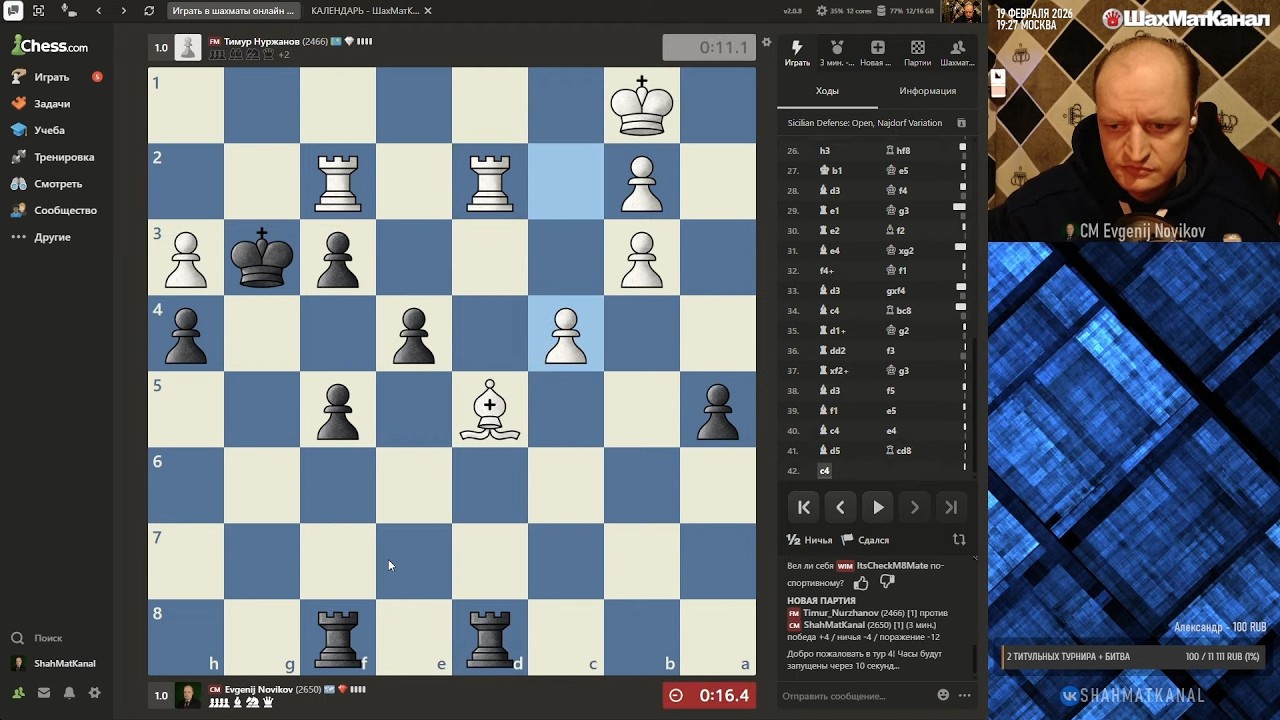Click the black king on the board
The image size is (1280, 720).
click(262, 258)
